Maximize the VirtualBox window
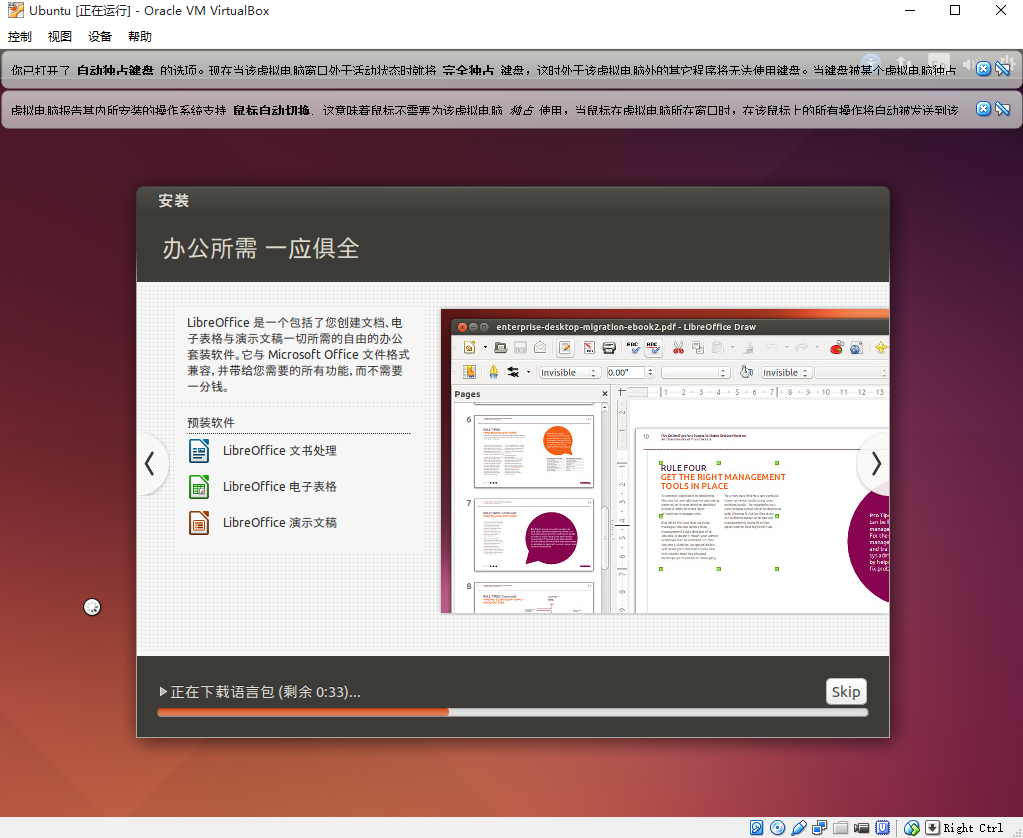 pos(955,10)
